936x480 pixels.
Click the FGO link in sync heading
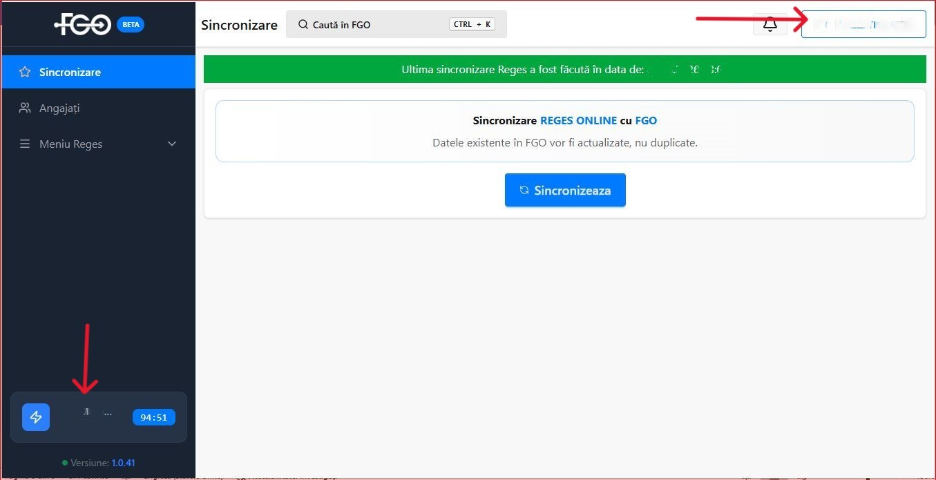click(x=646, y=120)
